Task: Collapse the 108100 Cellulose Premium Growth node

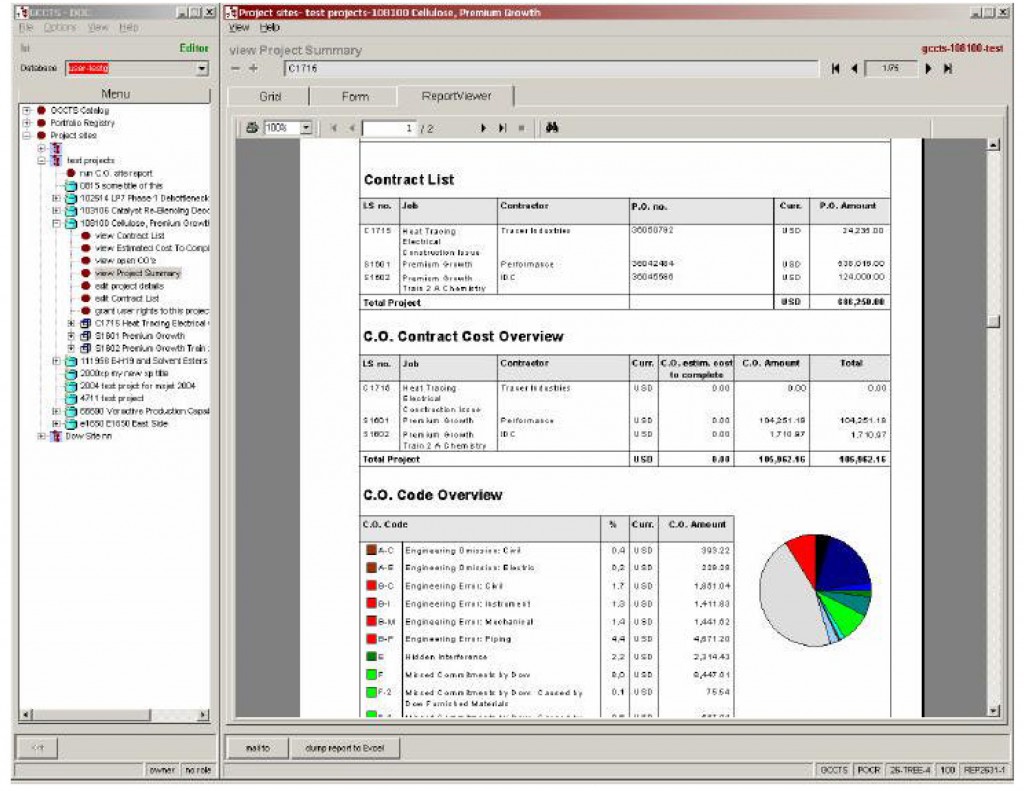Action: coord(56,224)
